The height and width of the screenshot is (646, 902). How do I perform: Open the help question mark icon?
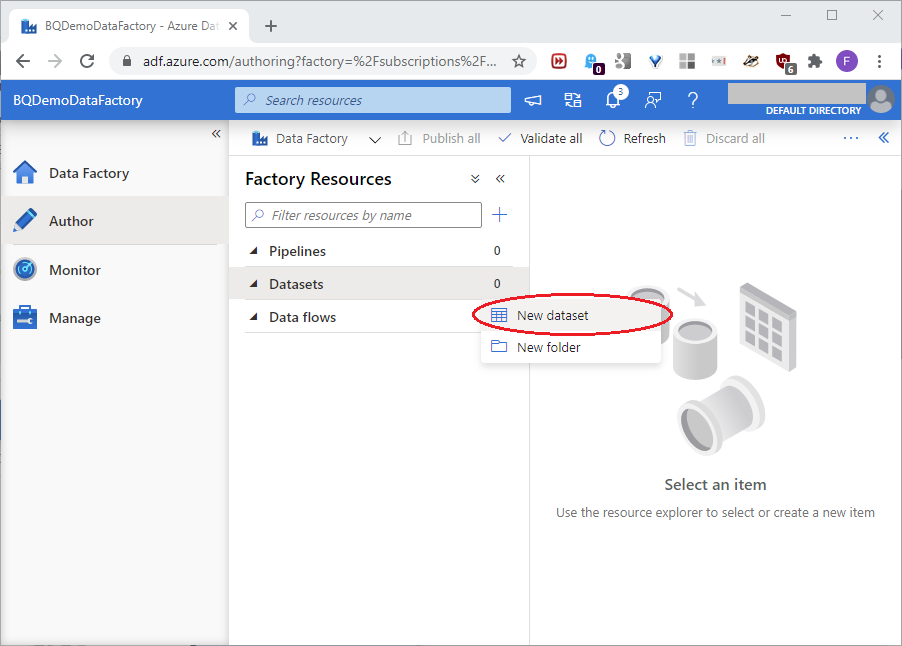(x=692, y=100)
